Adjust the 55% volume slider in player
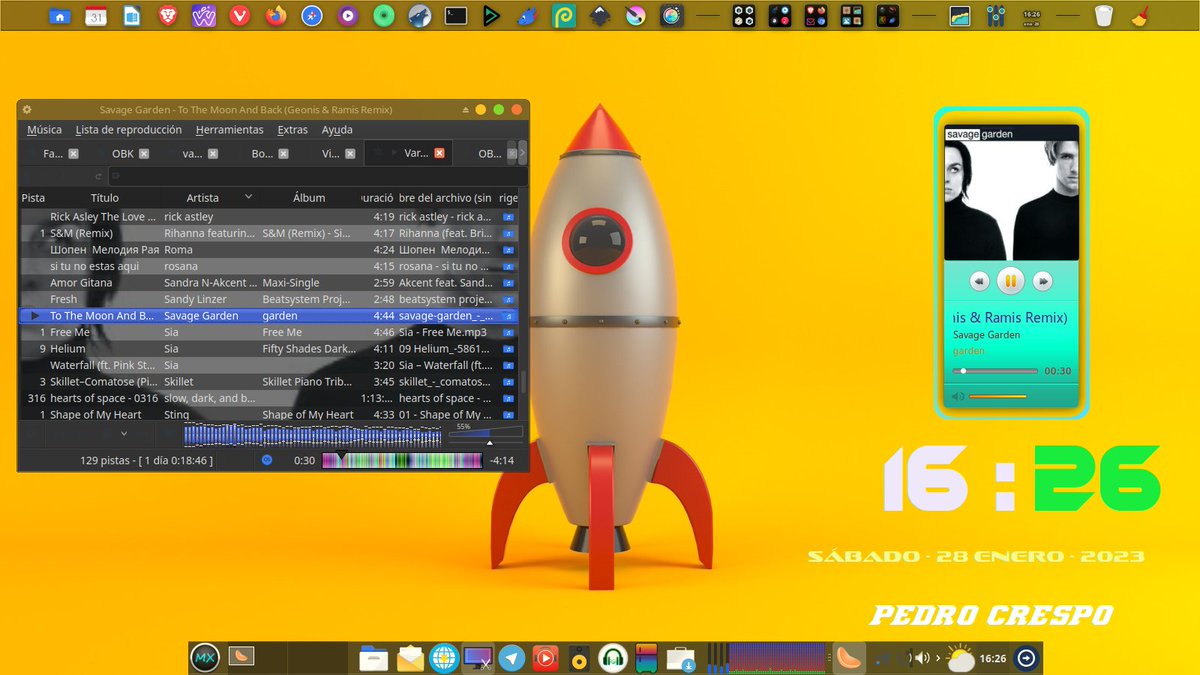Viewport: 1200px width, 675px height. [485, 432]
